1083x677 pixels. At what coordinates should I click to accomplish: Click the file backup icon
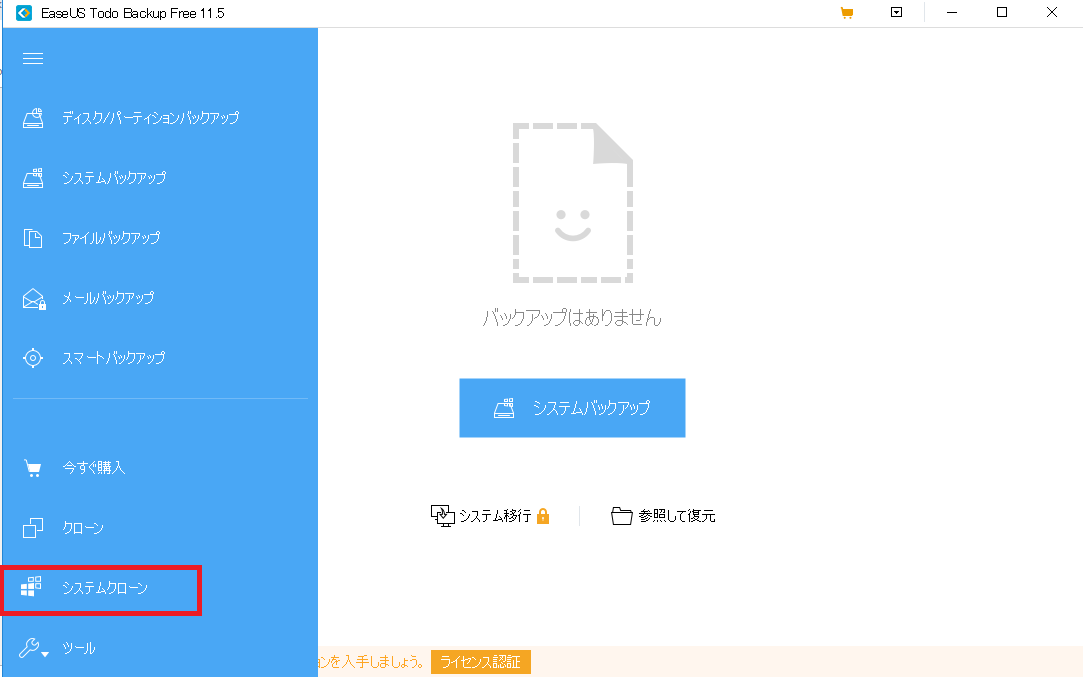click(33, 238)
